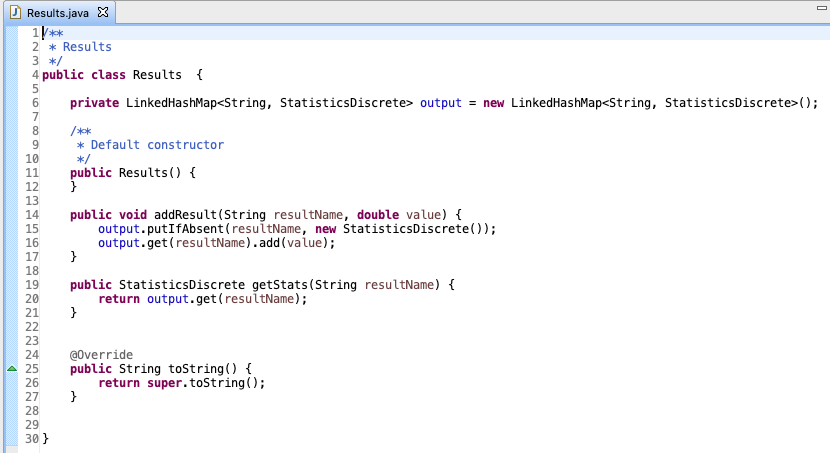Click the 'output' field name on line 6
This screenshot has height=453, width=830.
tap(440, 103)
